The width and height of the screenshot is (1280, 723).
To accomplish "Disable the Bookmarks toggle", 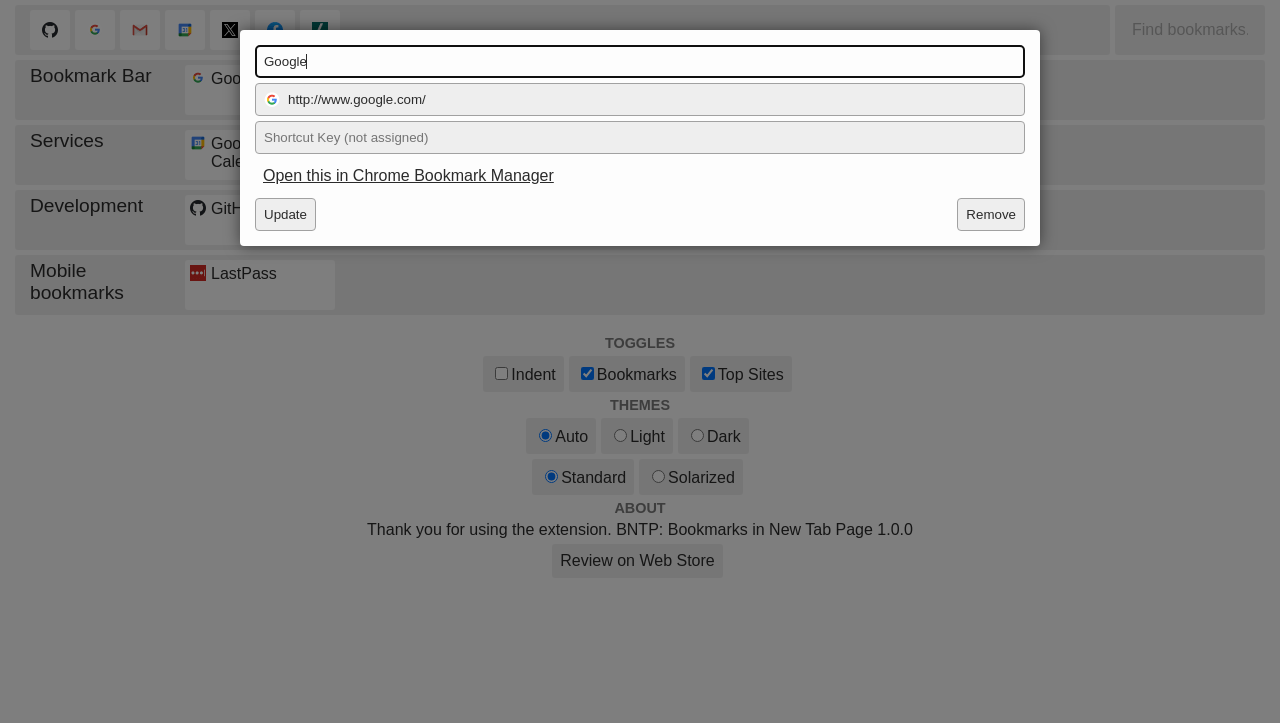I will pos(587,373).
